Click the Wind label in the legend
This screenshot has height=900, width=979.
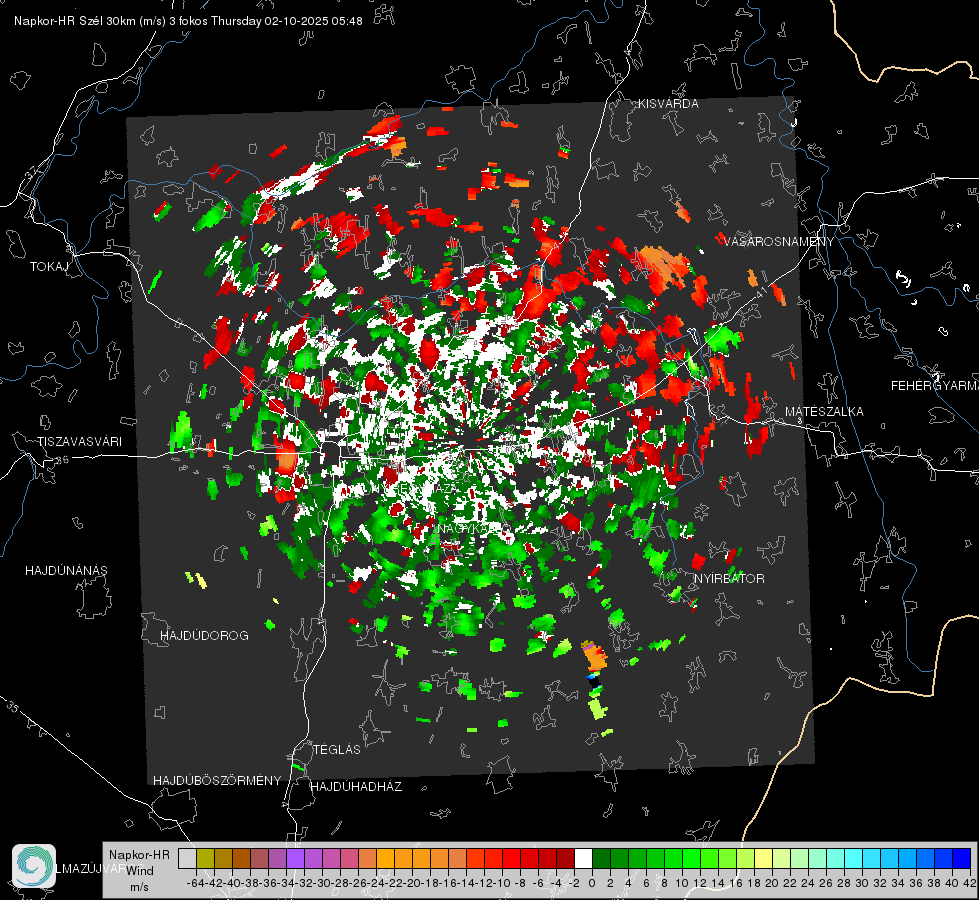pos(140,871)
